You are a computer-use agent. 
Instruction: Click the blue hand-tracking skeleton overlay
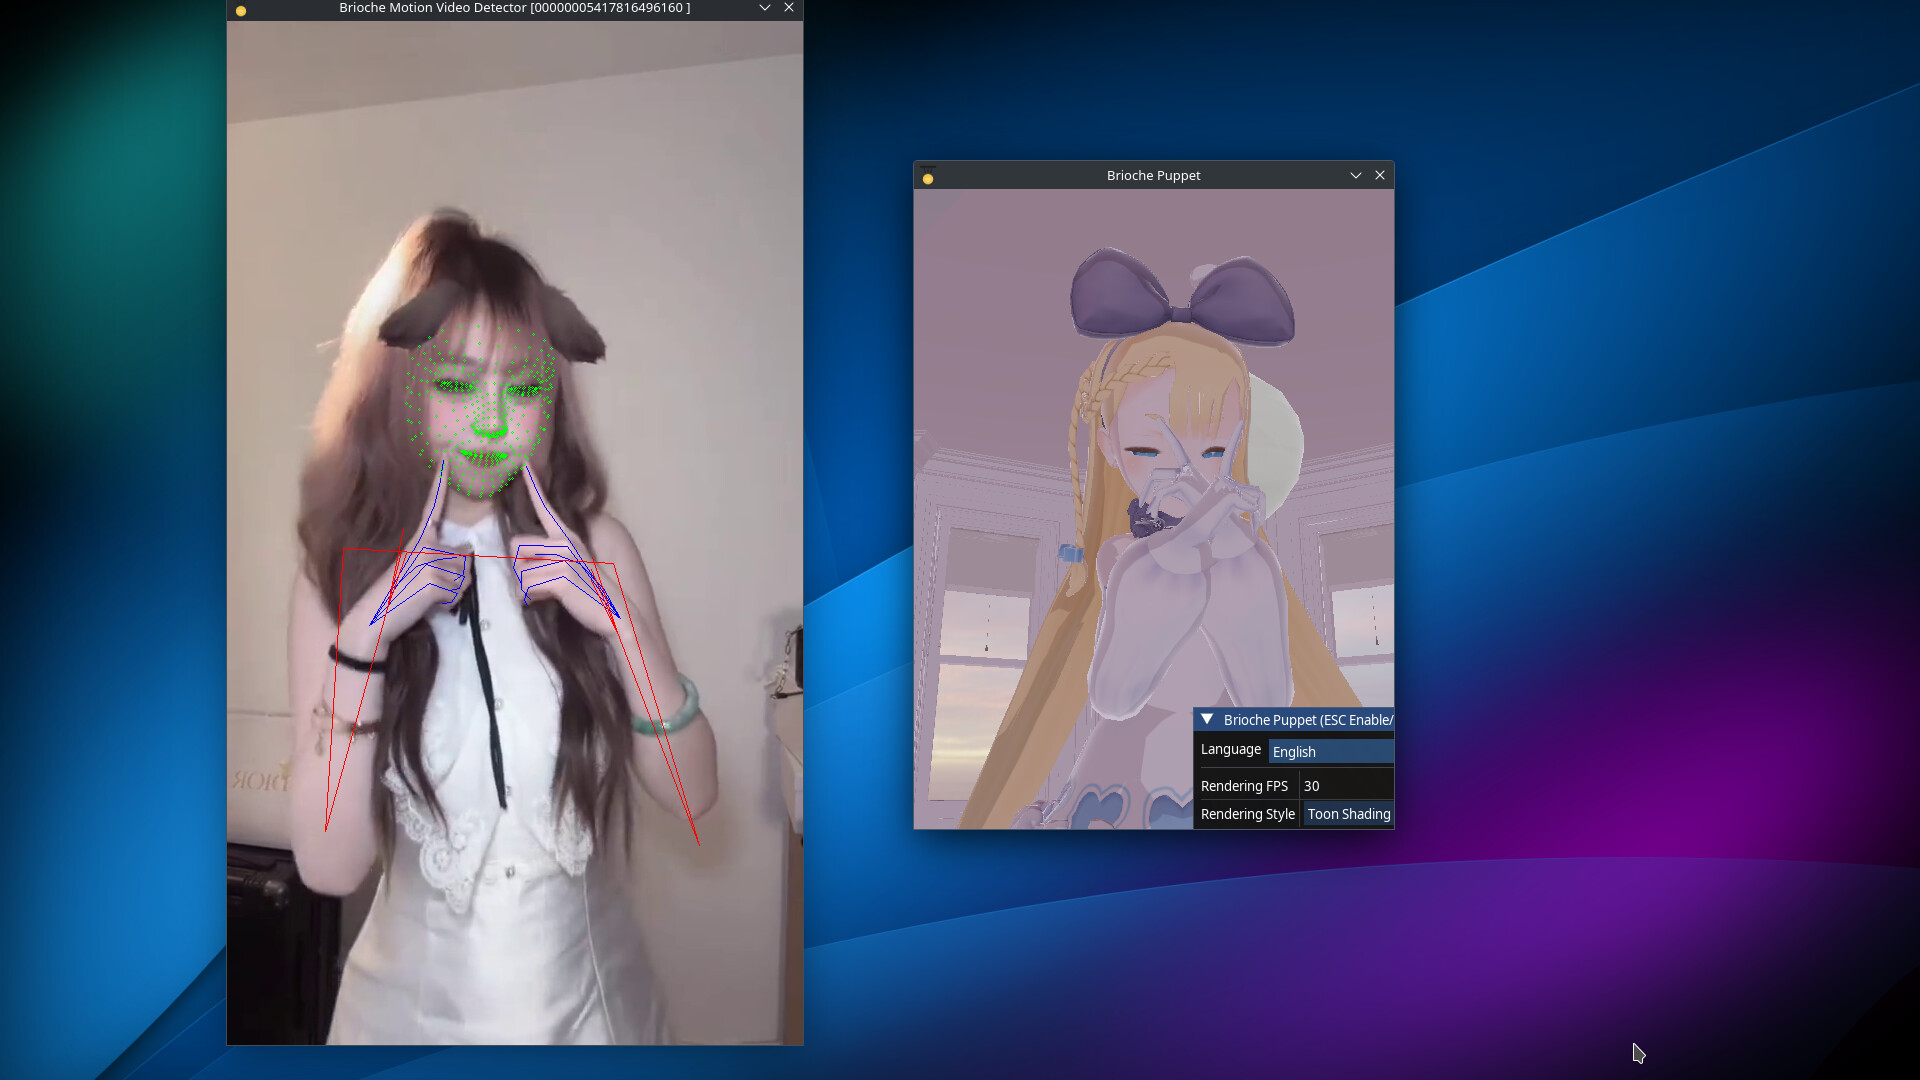click(x=440, y=570)
